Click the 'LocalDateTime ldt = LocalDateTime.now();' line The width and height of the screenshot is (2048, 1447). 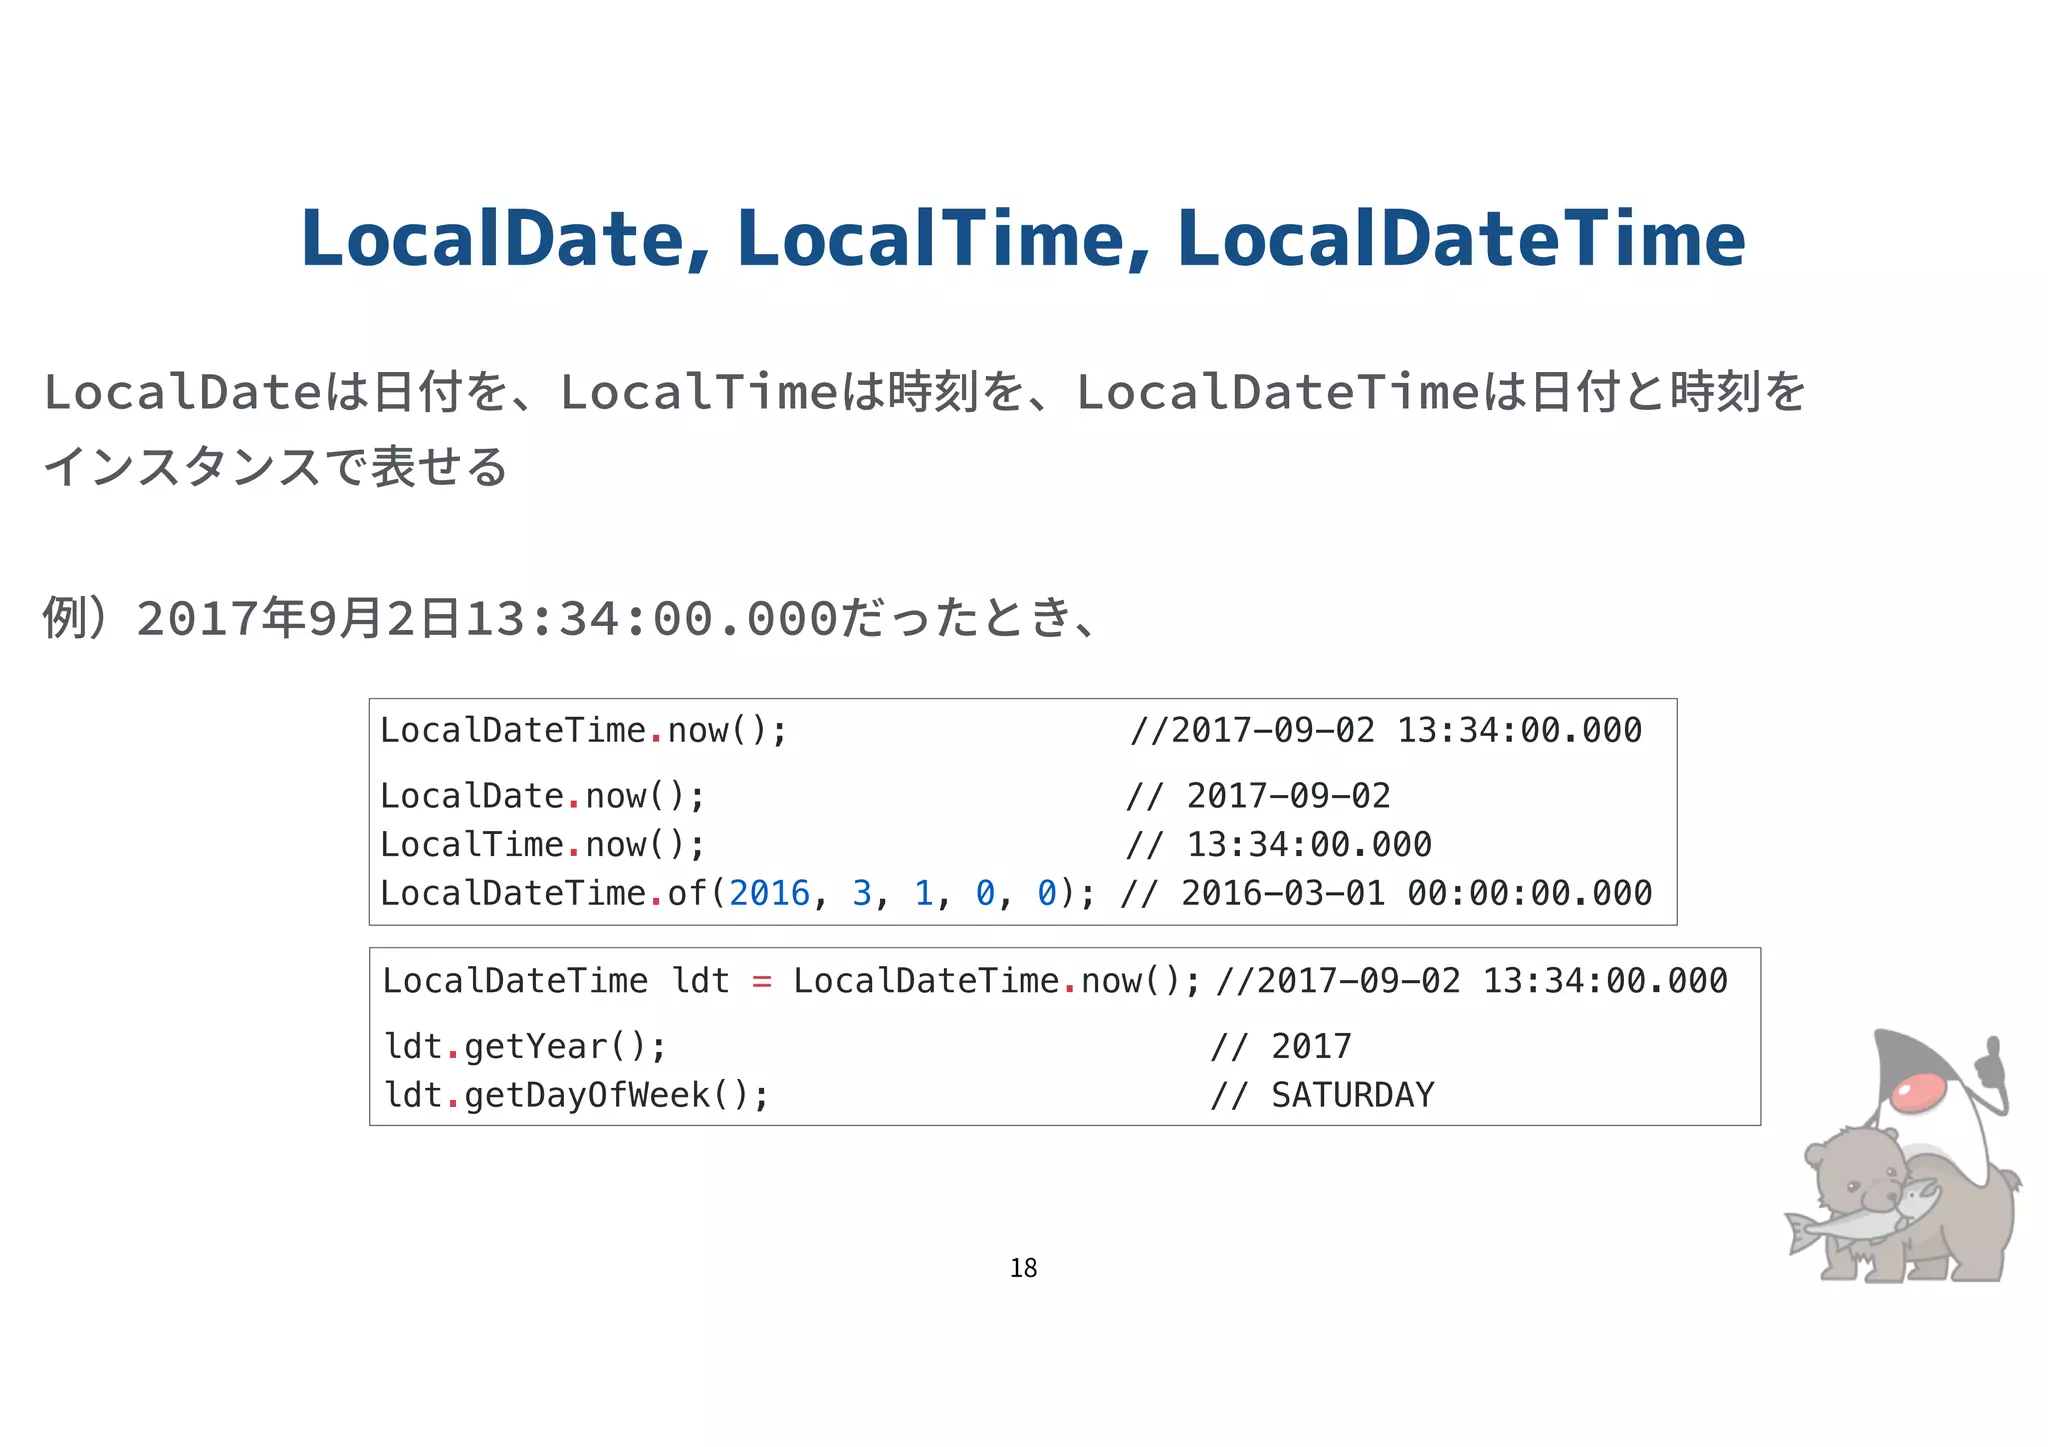[792, 981]
